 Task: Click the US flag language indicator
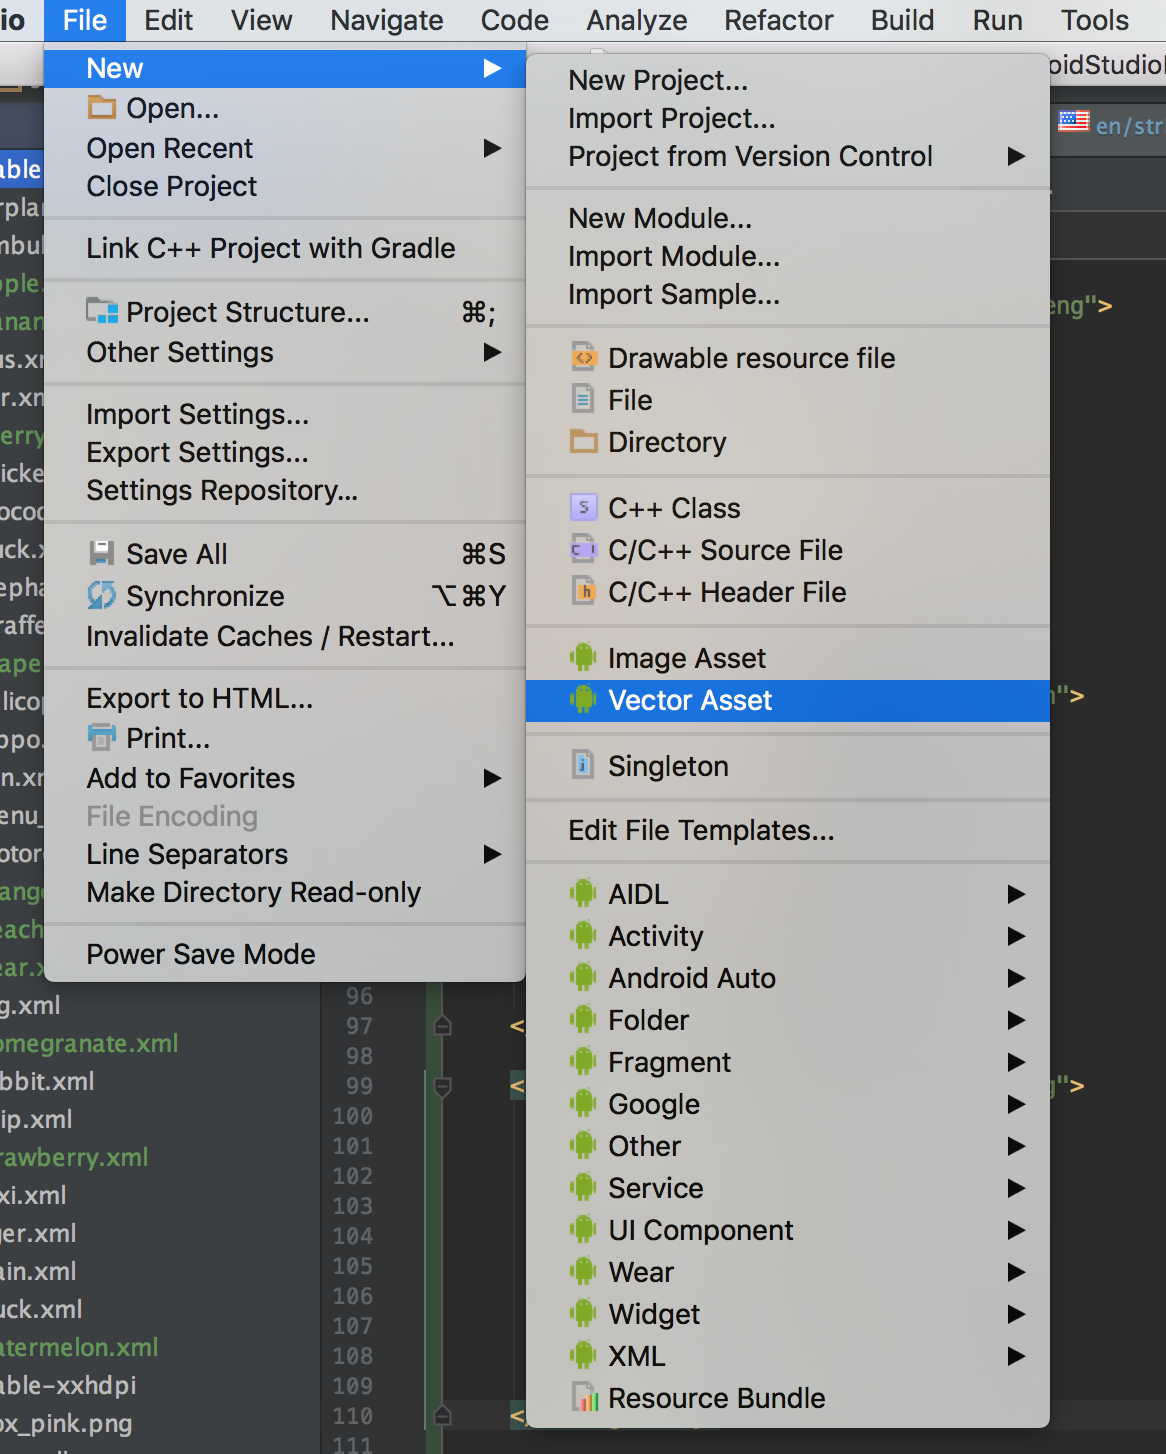(x=1073, y=121)
